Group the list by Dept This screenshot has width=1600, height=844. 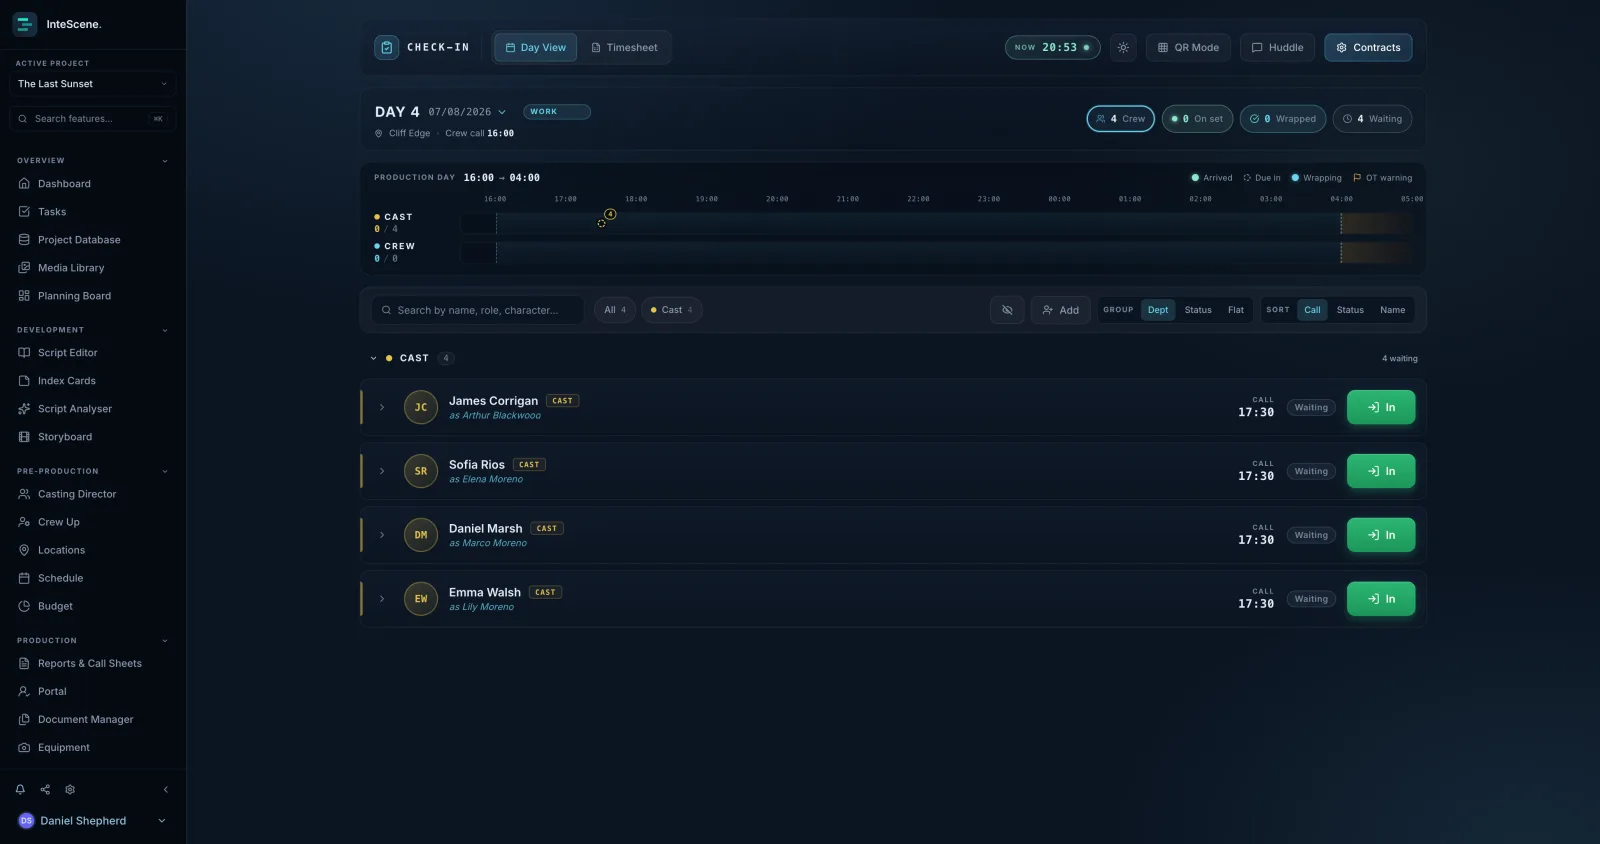click(1158, 310)
